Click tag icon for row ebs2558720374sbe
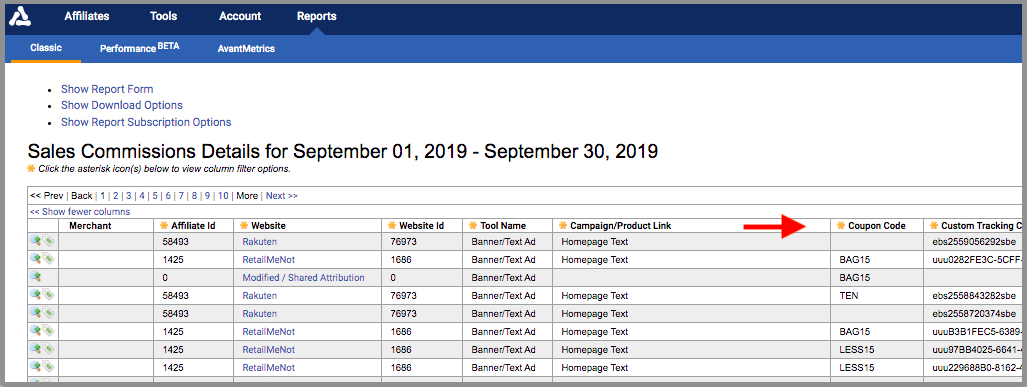 [48, 313]
